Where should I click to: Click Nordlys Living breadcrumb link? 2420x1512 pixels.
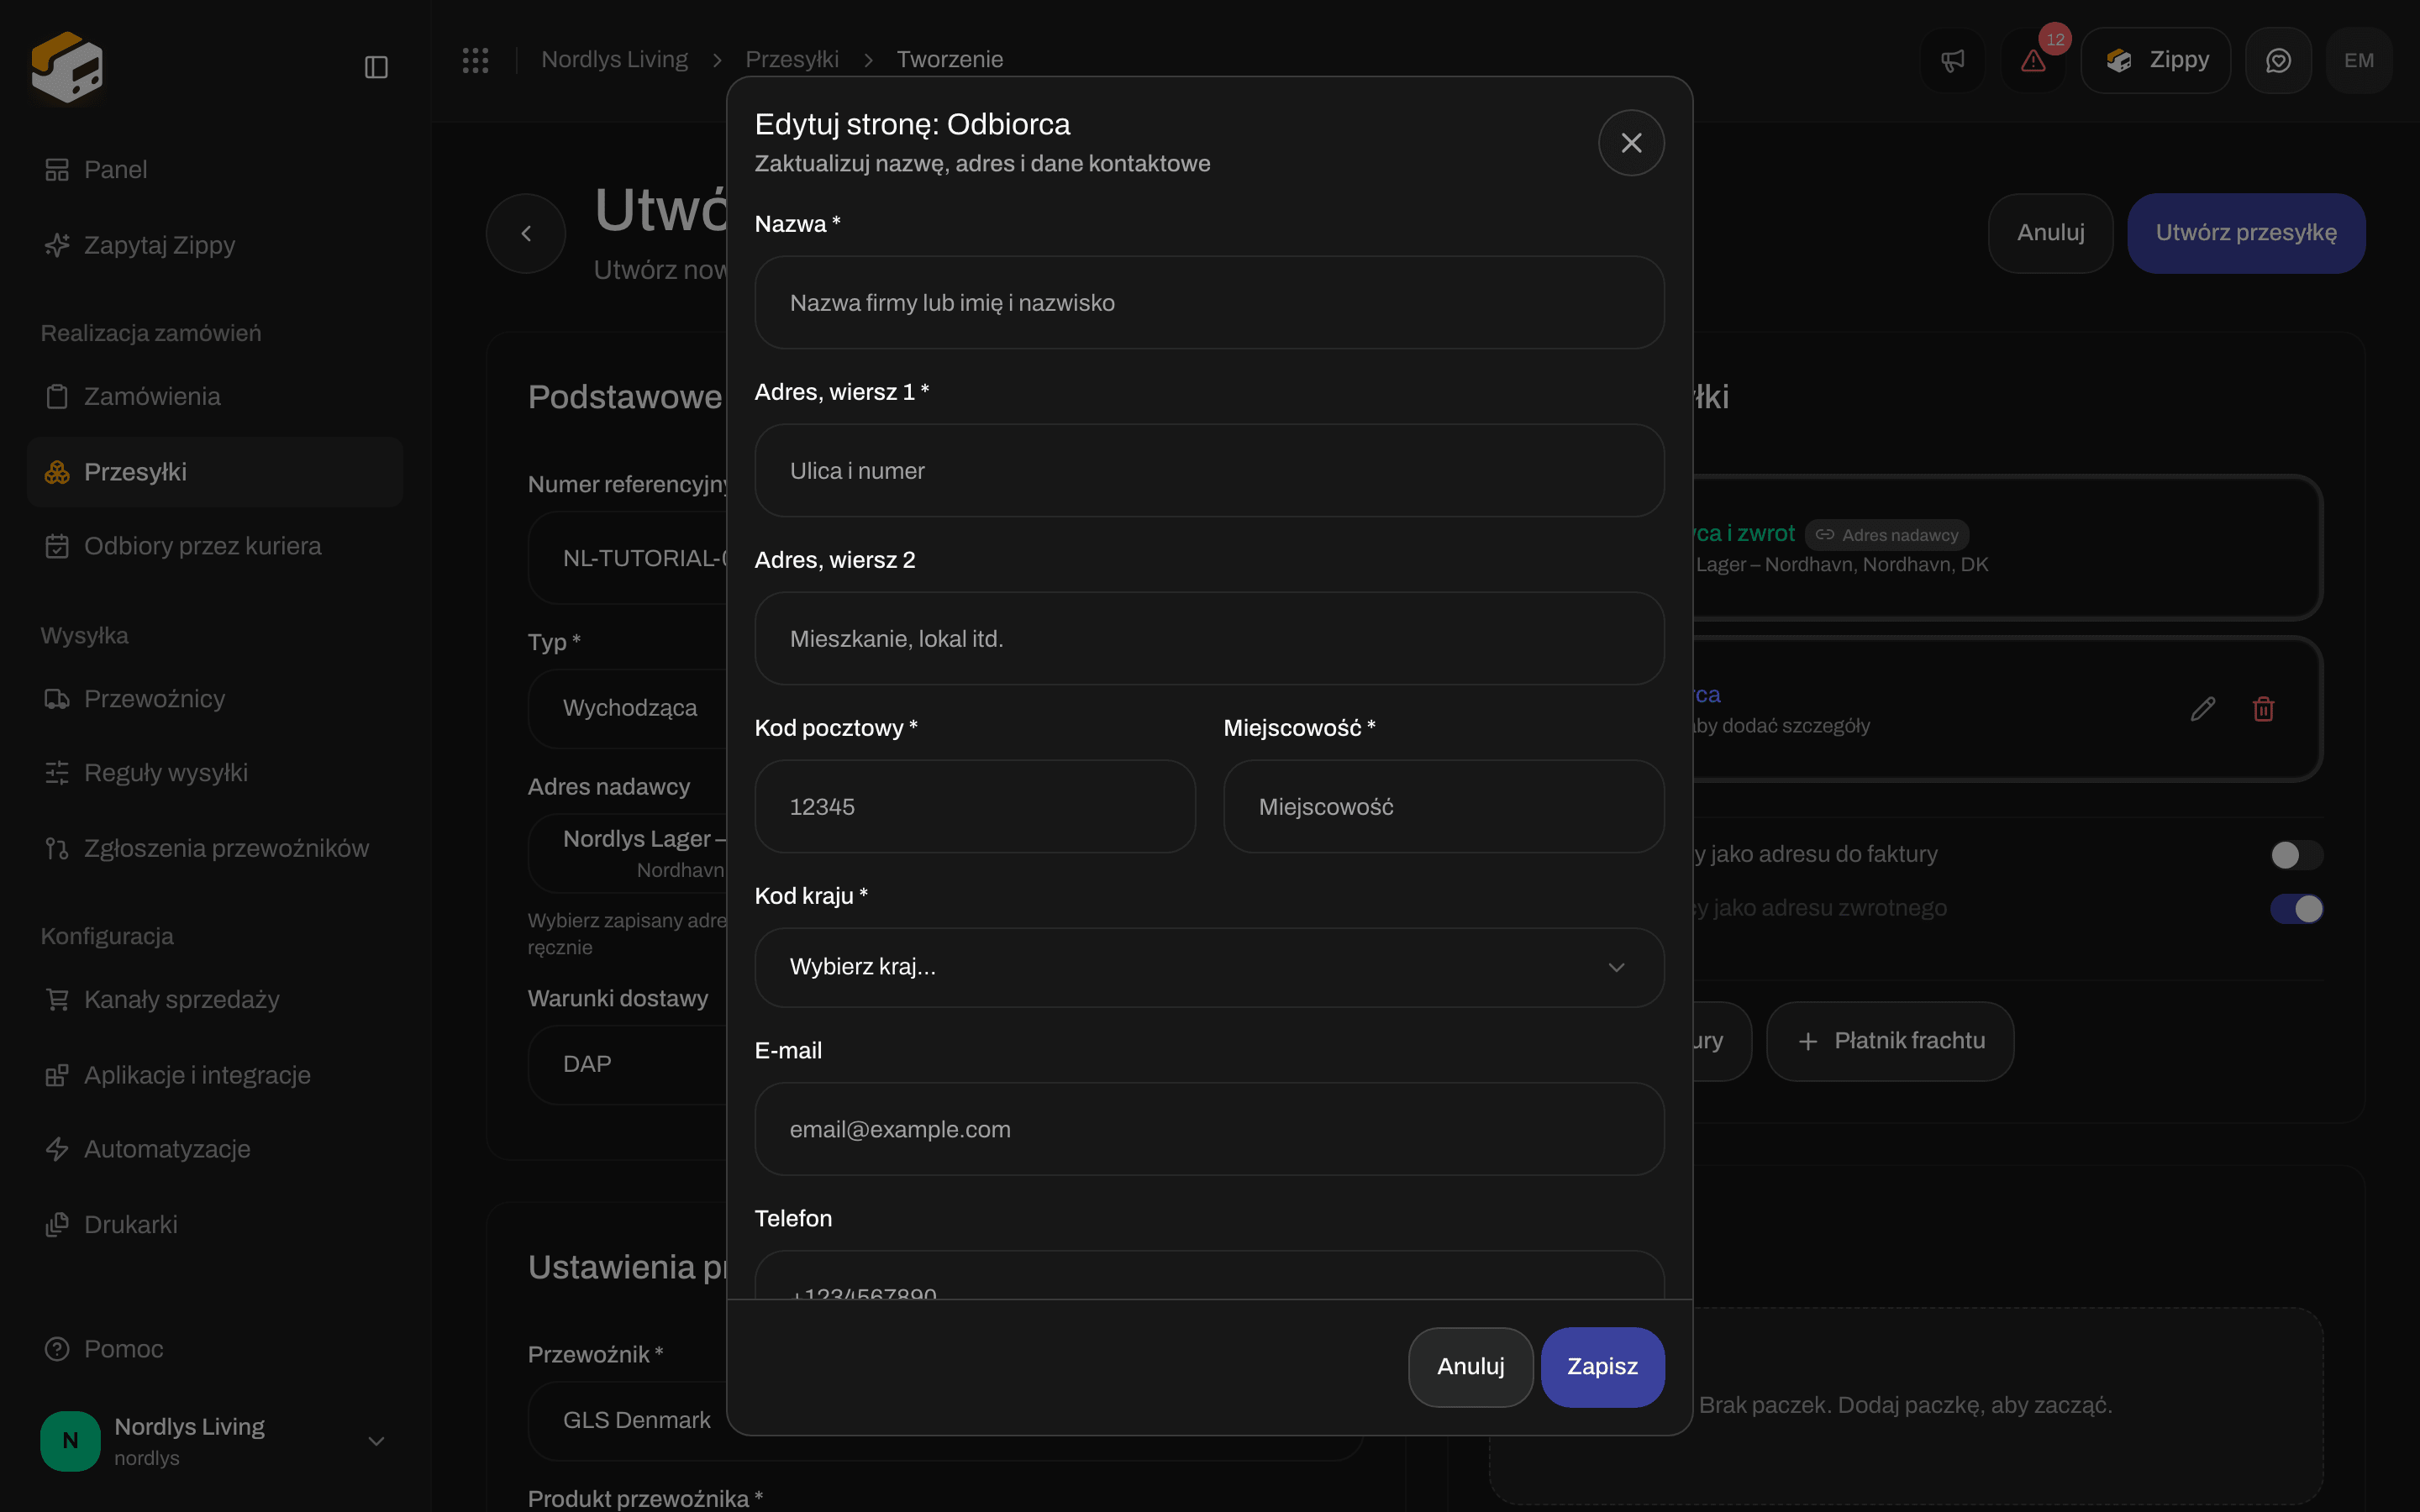614,60
